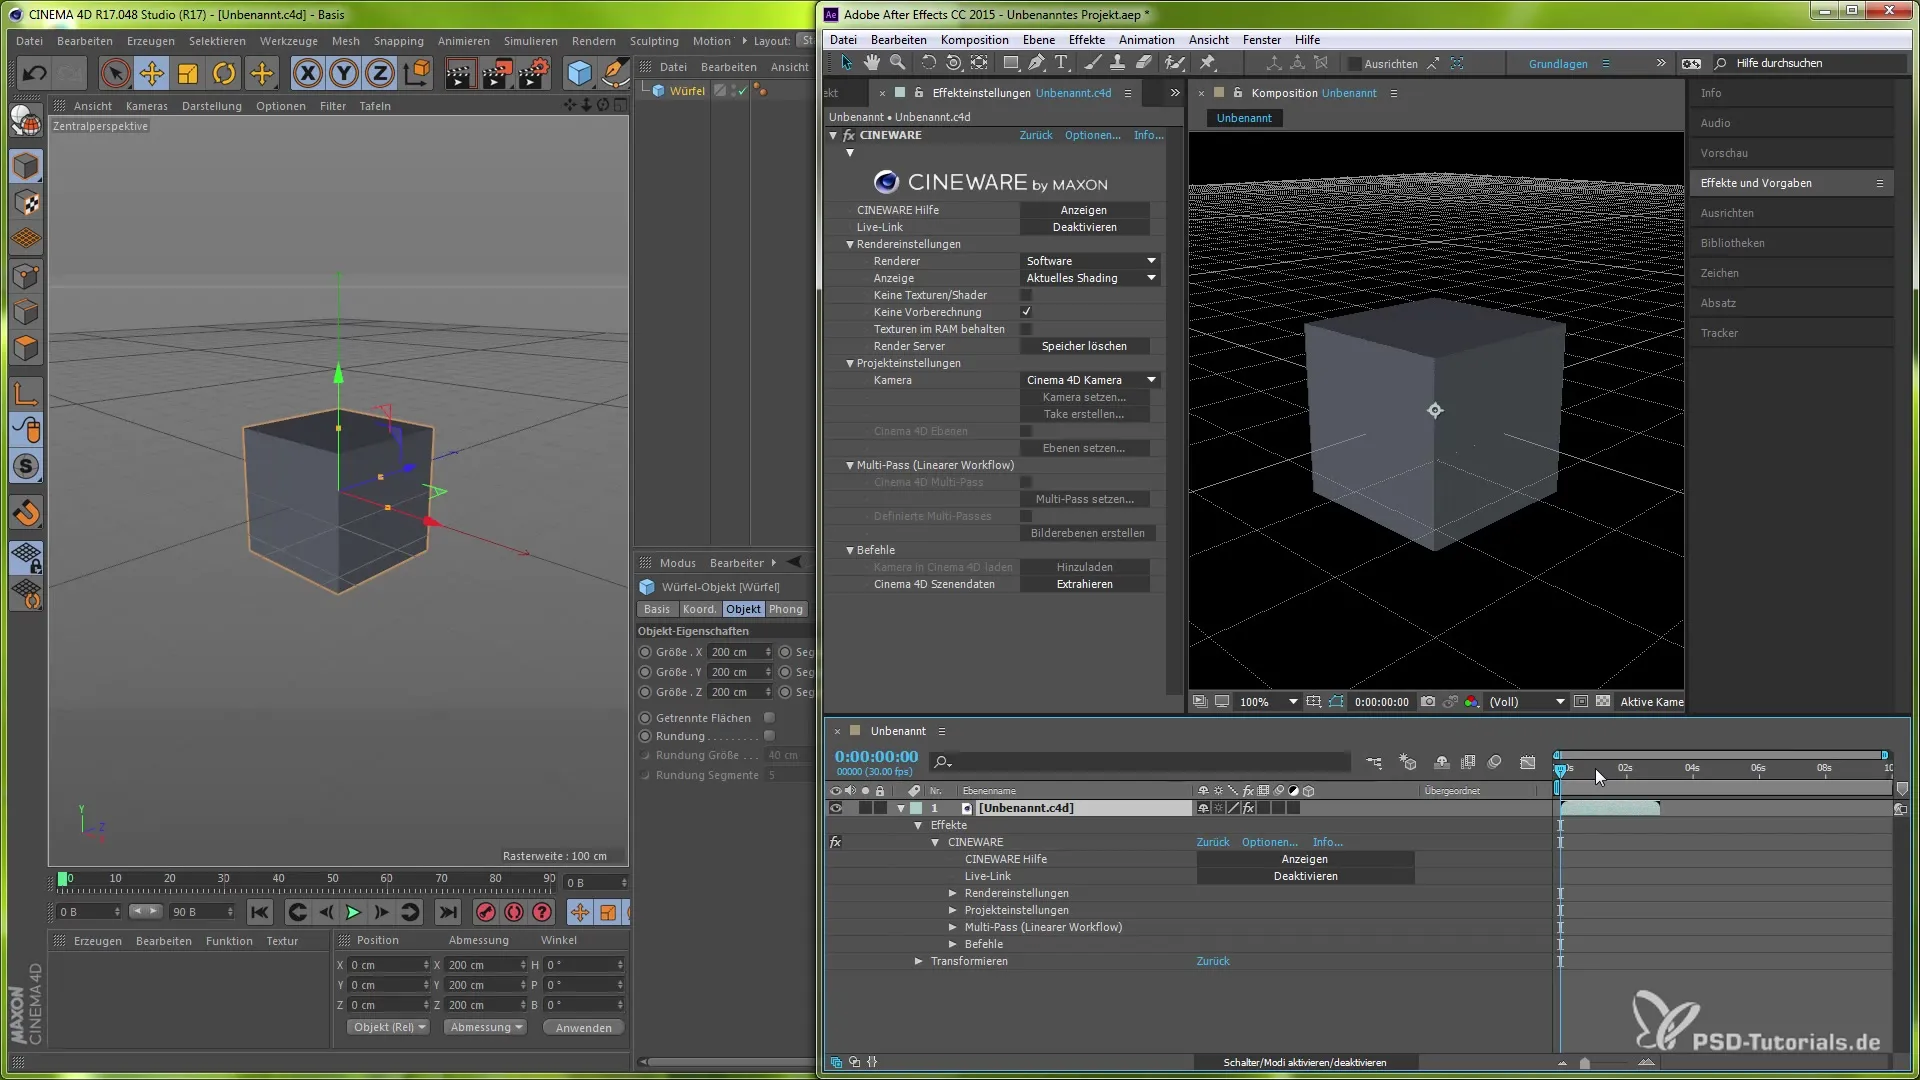The height and width of the screenshot is (1080, 1920).
Task: Click Speicher löschen button
Action: [x=1084, y=346]
